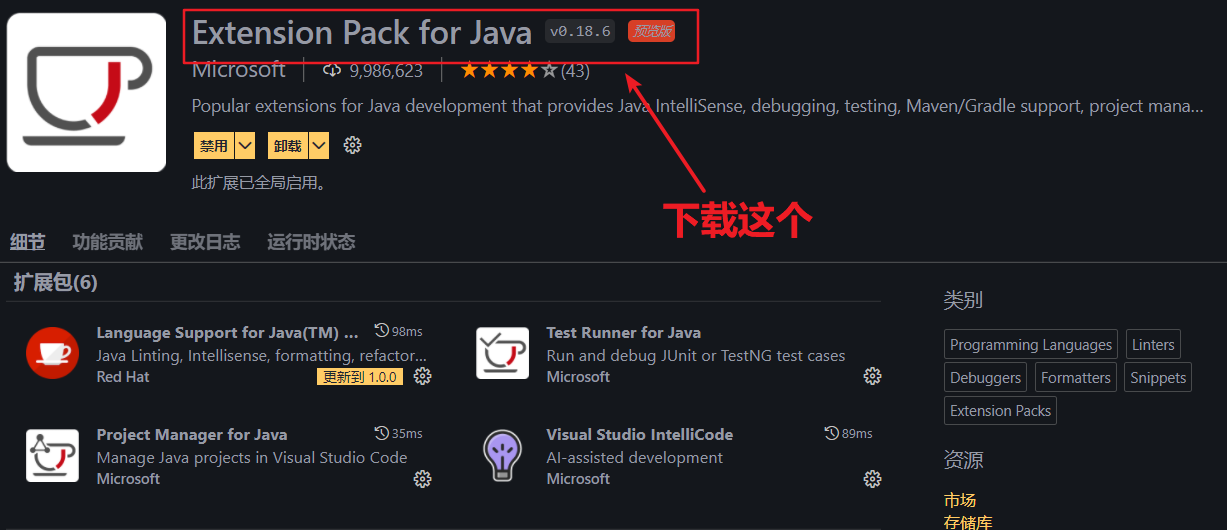
Task: Open gear for Language Support for Java
Action: pyautogui.click(x=423, y=376)
